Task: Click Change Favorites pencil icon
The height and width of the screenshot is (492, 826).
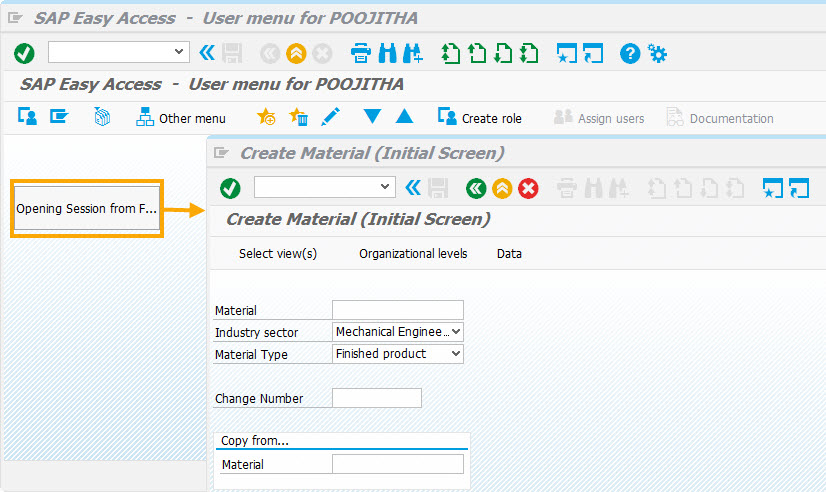Action: pyautogui.click(x=330, y=116)
